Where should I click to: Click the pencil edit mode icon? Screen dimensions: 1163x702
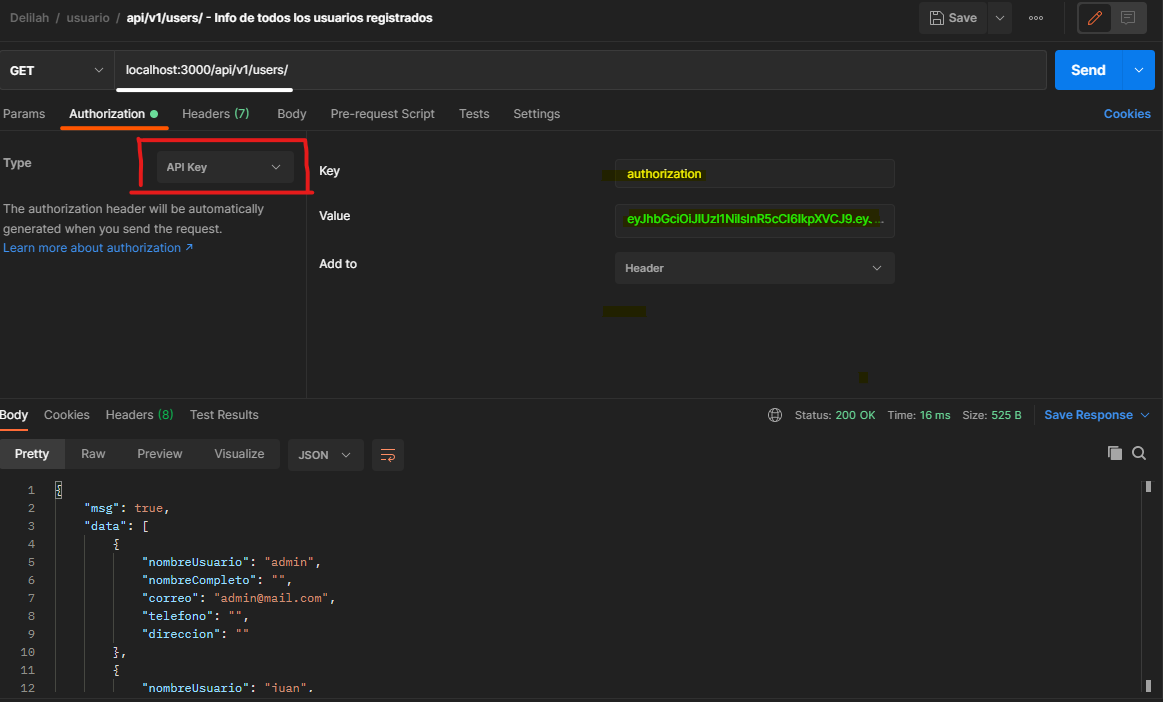[1095, 18]
